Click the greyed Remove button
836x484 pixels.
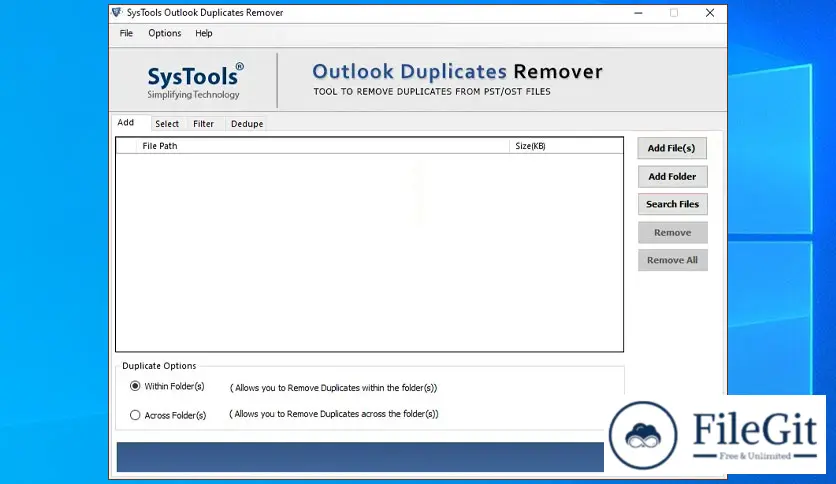click(672, 232)
